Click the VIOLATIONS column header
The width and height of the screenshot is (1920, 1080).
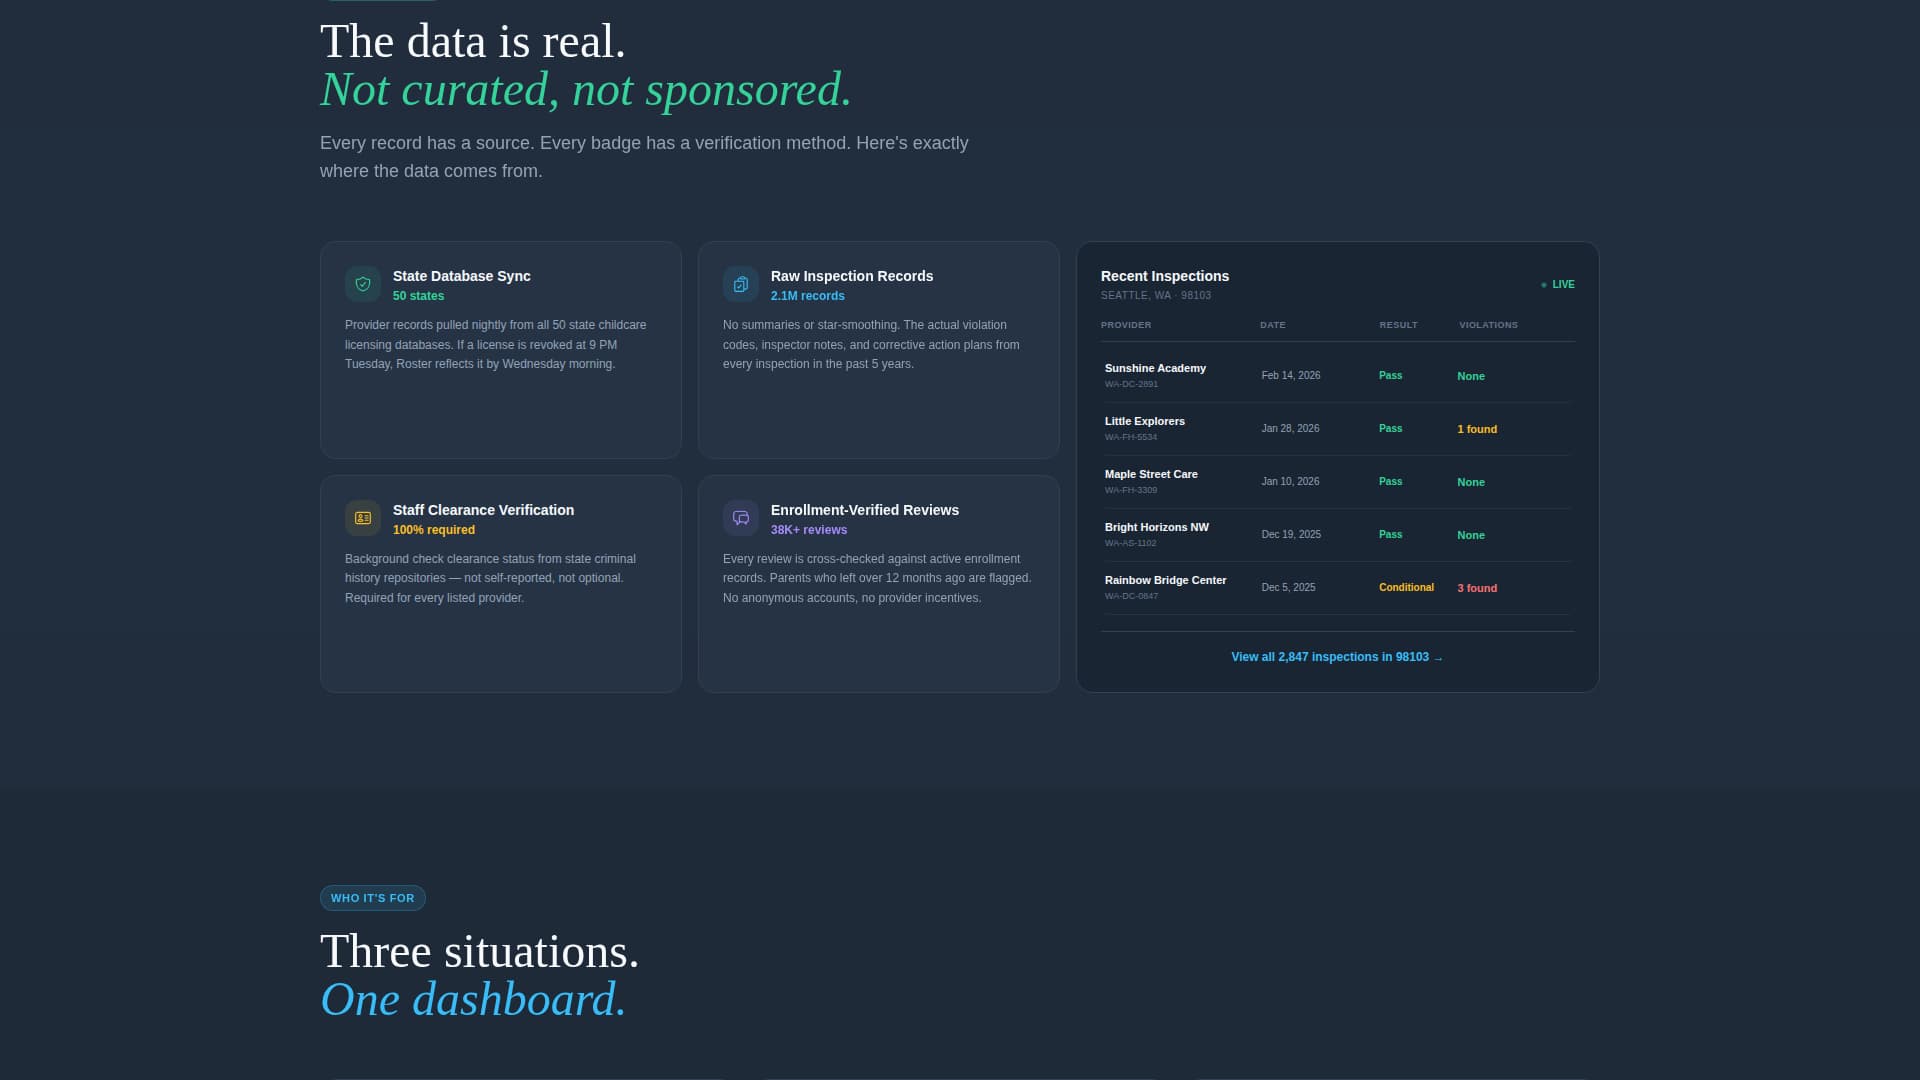[x=1488, y=325]
